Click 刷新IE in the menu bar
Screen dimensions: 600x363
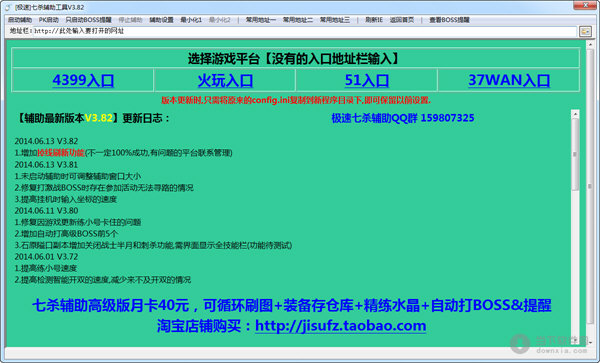[374, 20]
